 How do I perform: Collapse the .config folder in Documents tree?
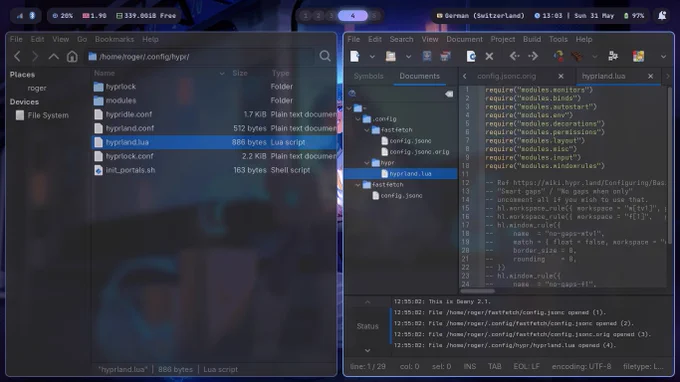click(358, 119)
